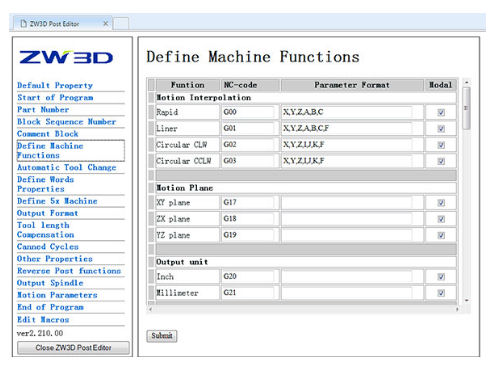Toggle Modal checkbox for Rapid
This screenshot has height=370, width=494.
pos(441,112)
